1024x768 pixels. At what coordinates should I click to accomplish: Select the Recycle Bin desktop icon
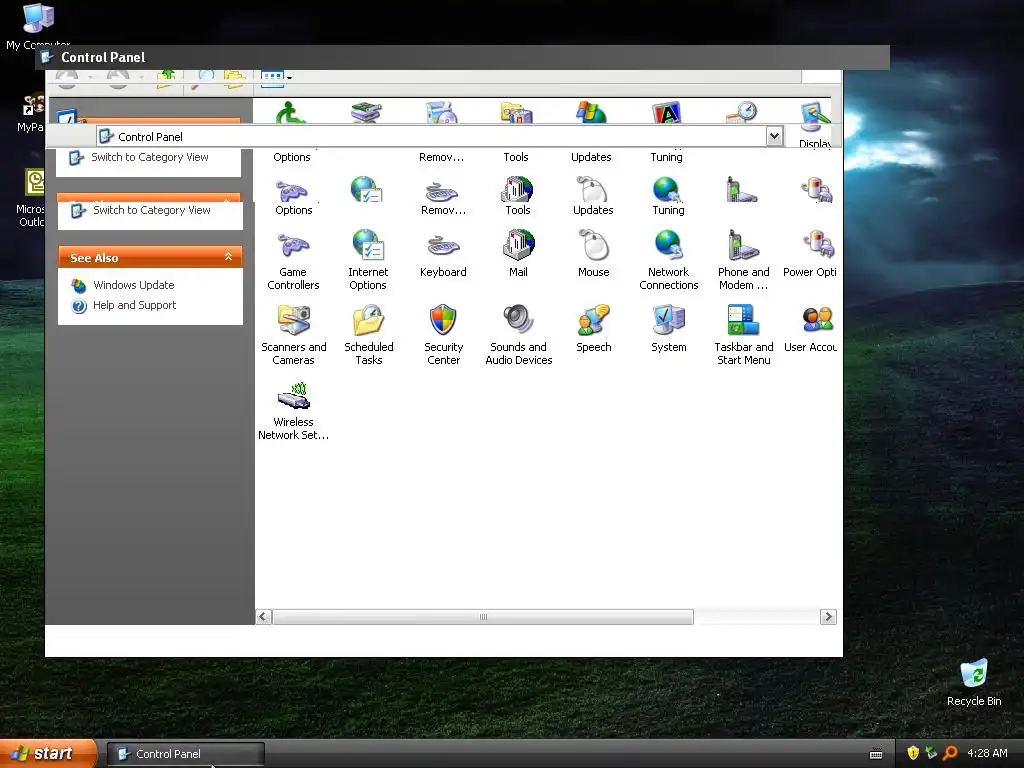974,683
